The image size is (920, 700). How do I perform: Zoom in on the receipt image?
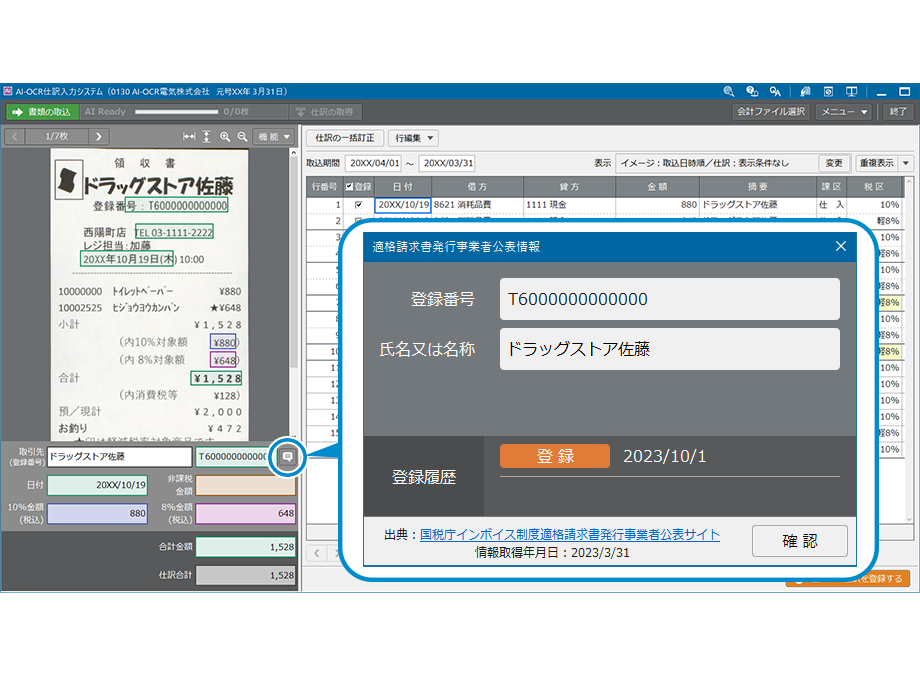(225, 137)
